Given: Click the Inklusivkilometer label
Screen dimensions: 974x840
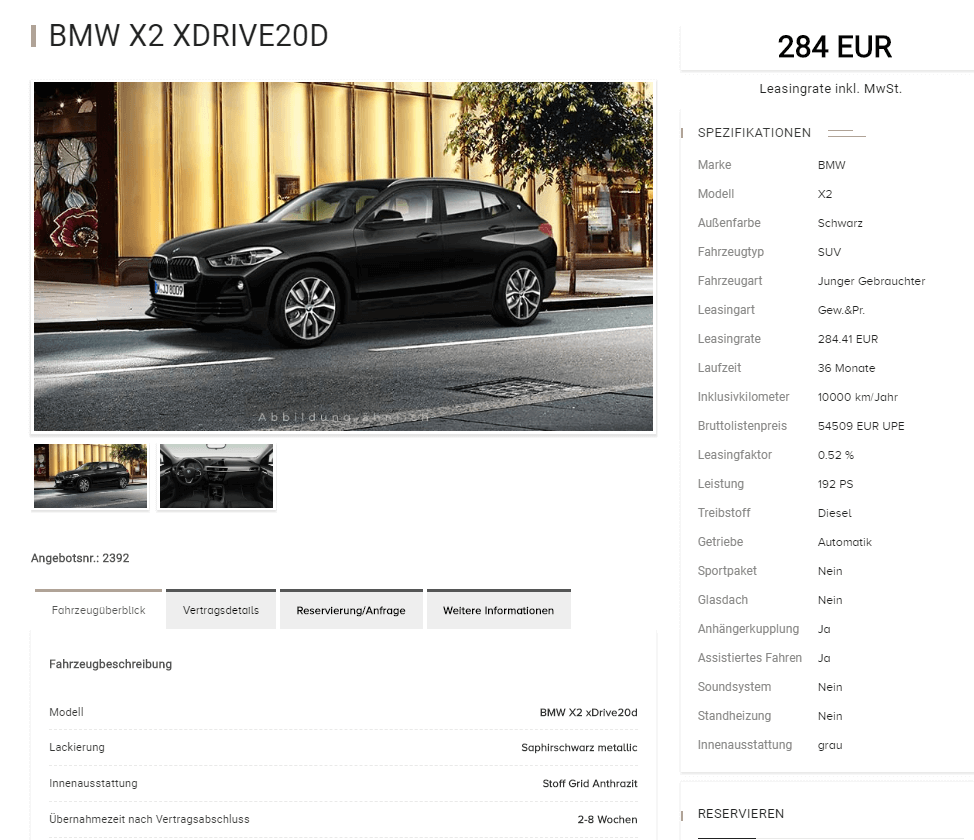Looking at the screenshot, I should click(x=744, y=396).
